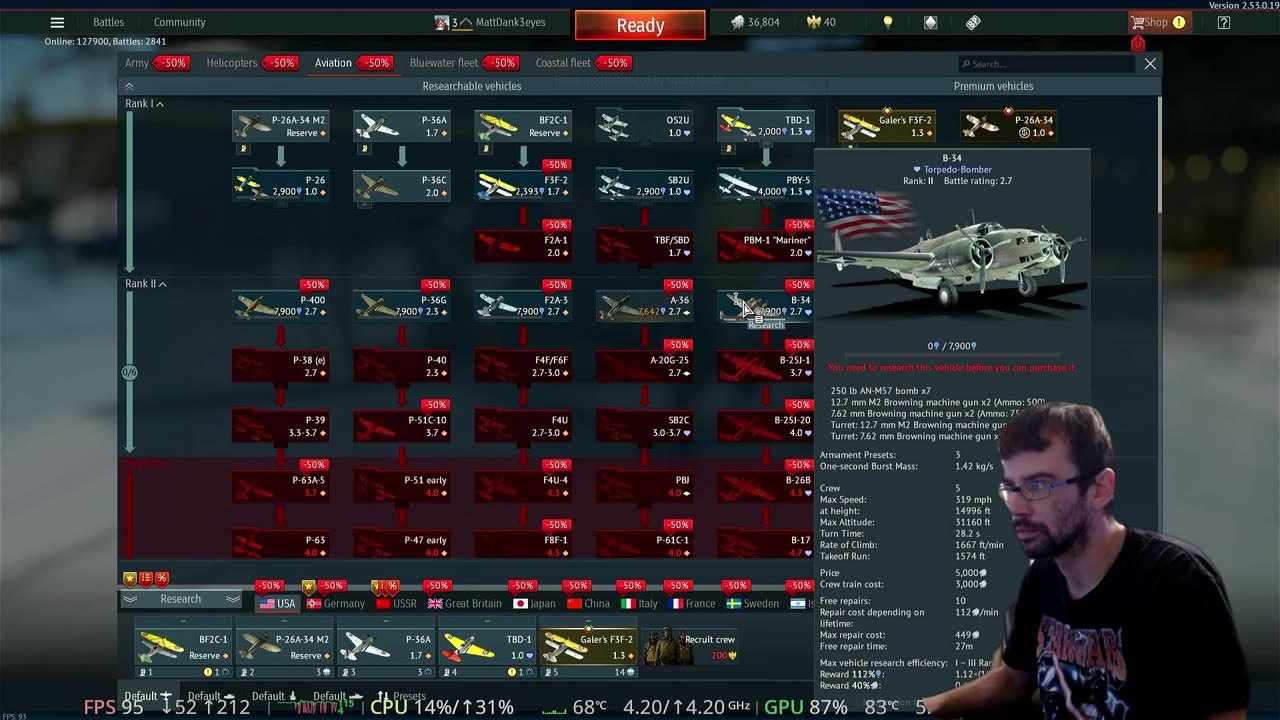Viewport: 1280px width, 720px height.
Task: Select the USA nation tab
Action: (x=277, y=603)
